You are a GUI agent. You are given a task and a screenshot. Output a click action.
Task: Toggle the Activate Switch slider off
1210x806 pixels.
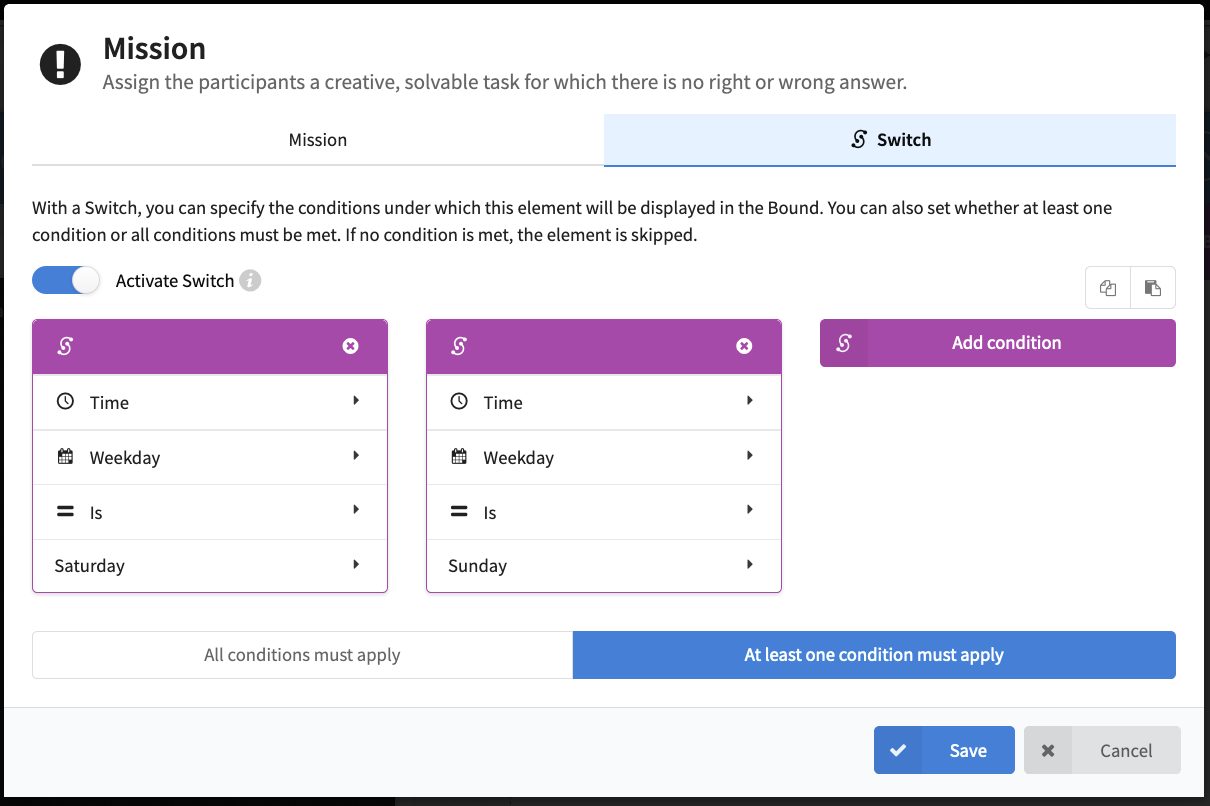pos(67,281)
